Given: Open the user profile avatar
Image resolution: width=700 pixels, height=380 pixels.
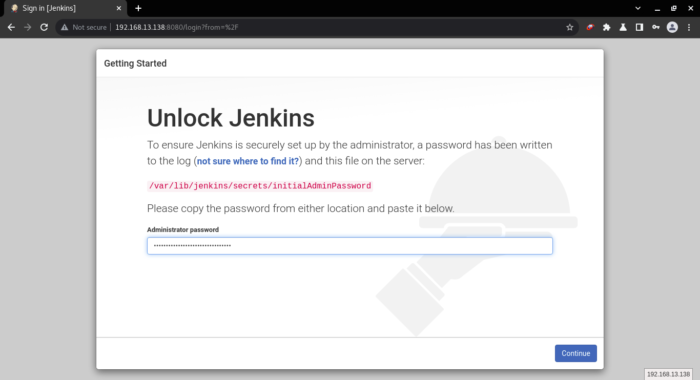Looking at the screenshot, I should coord(672,27).
